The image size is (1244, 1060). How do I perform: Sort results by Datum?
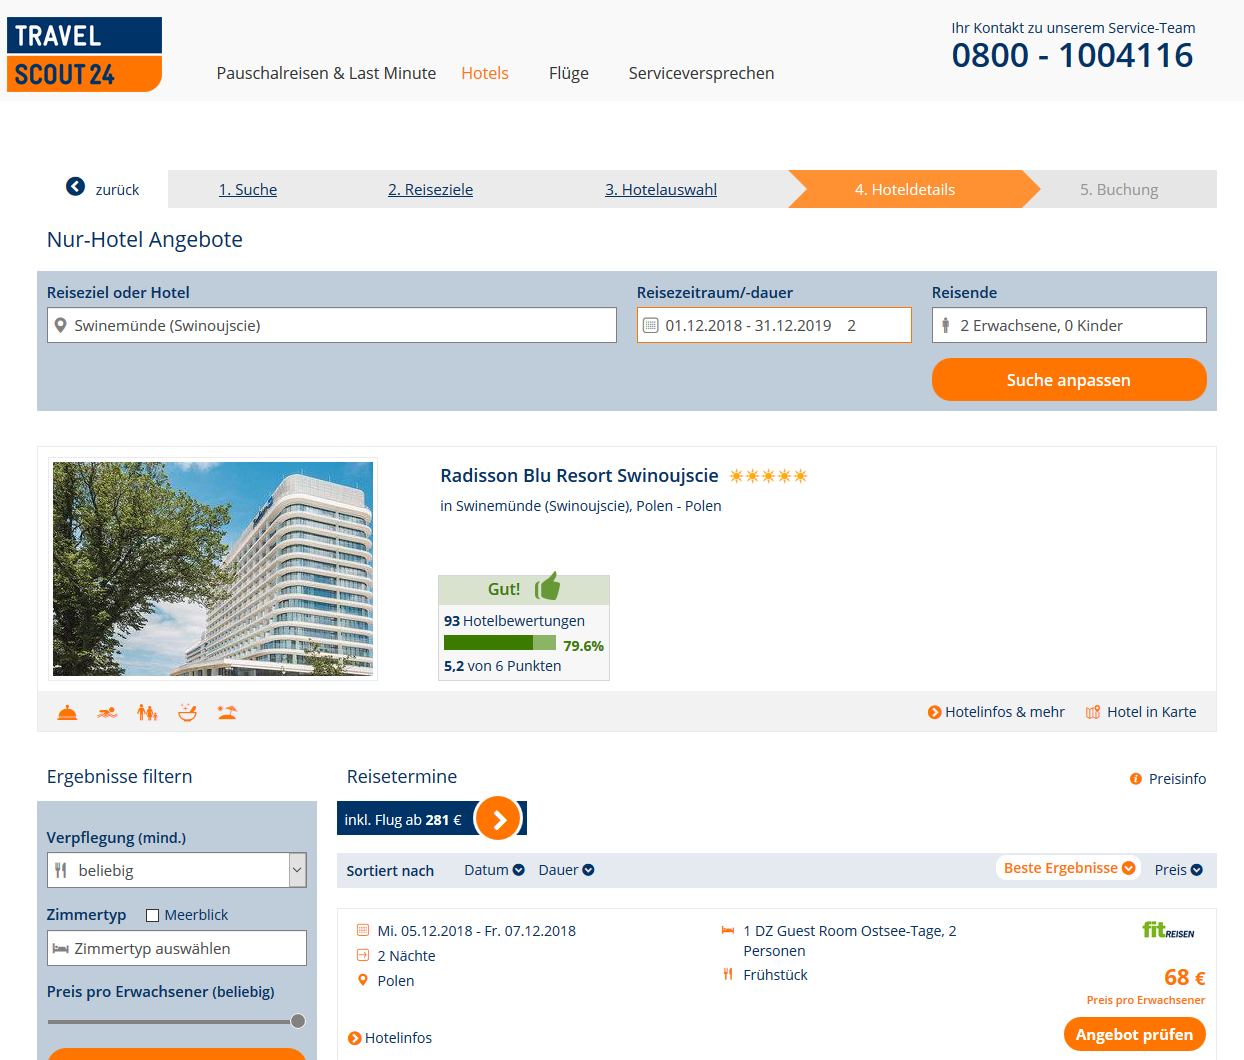[494, 870]
